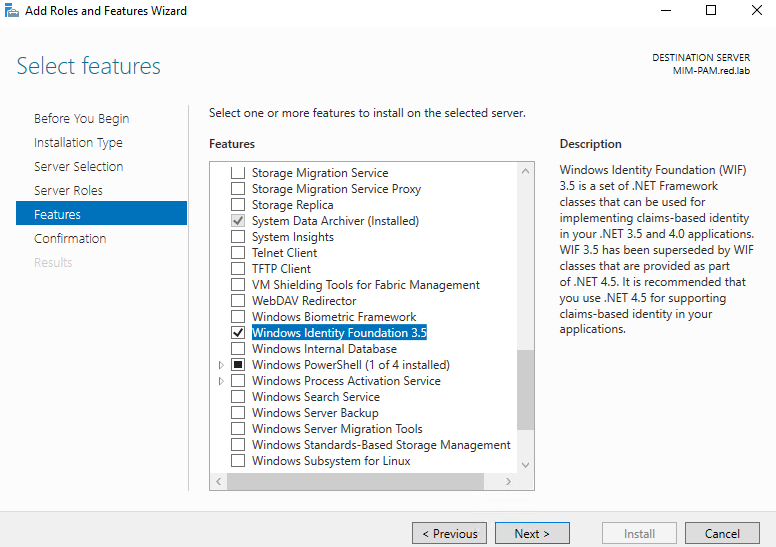Go to the Server Roles step

click(68, 190)
